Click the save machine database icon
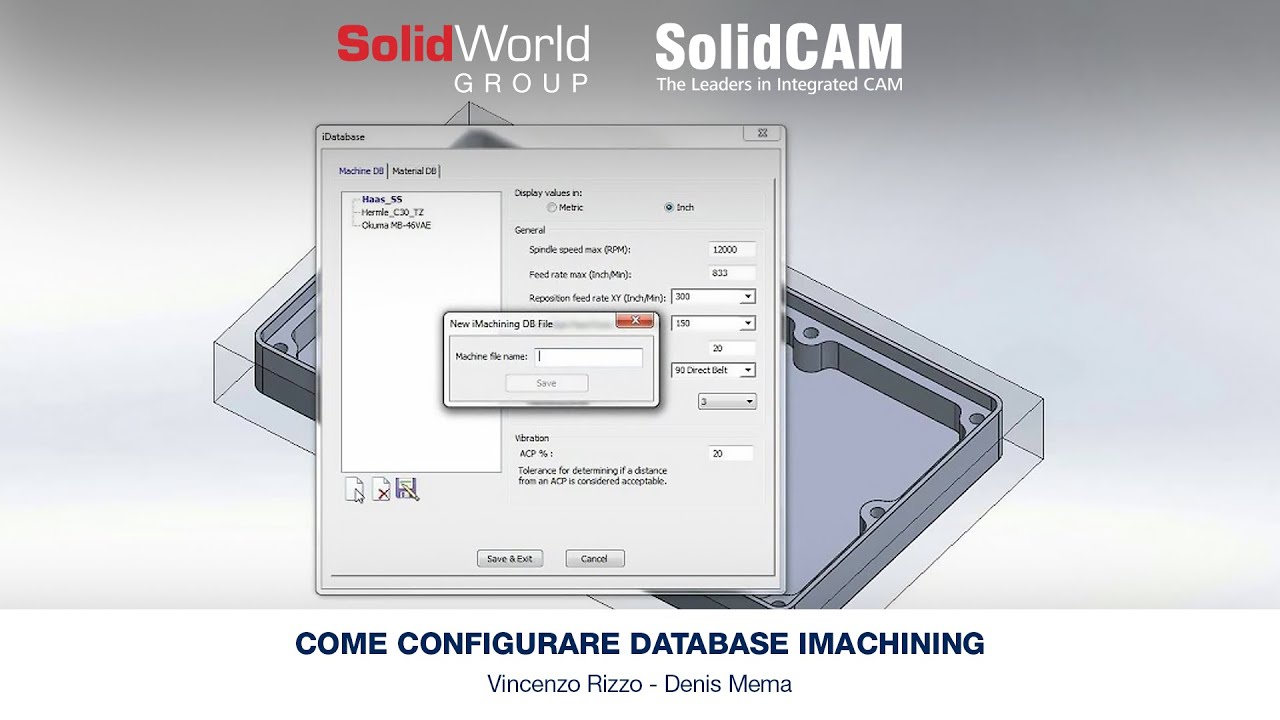The height and width of the screenshot is (720, 1280). [x=407, y=489]
